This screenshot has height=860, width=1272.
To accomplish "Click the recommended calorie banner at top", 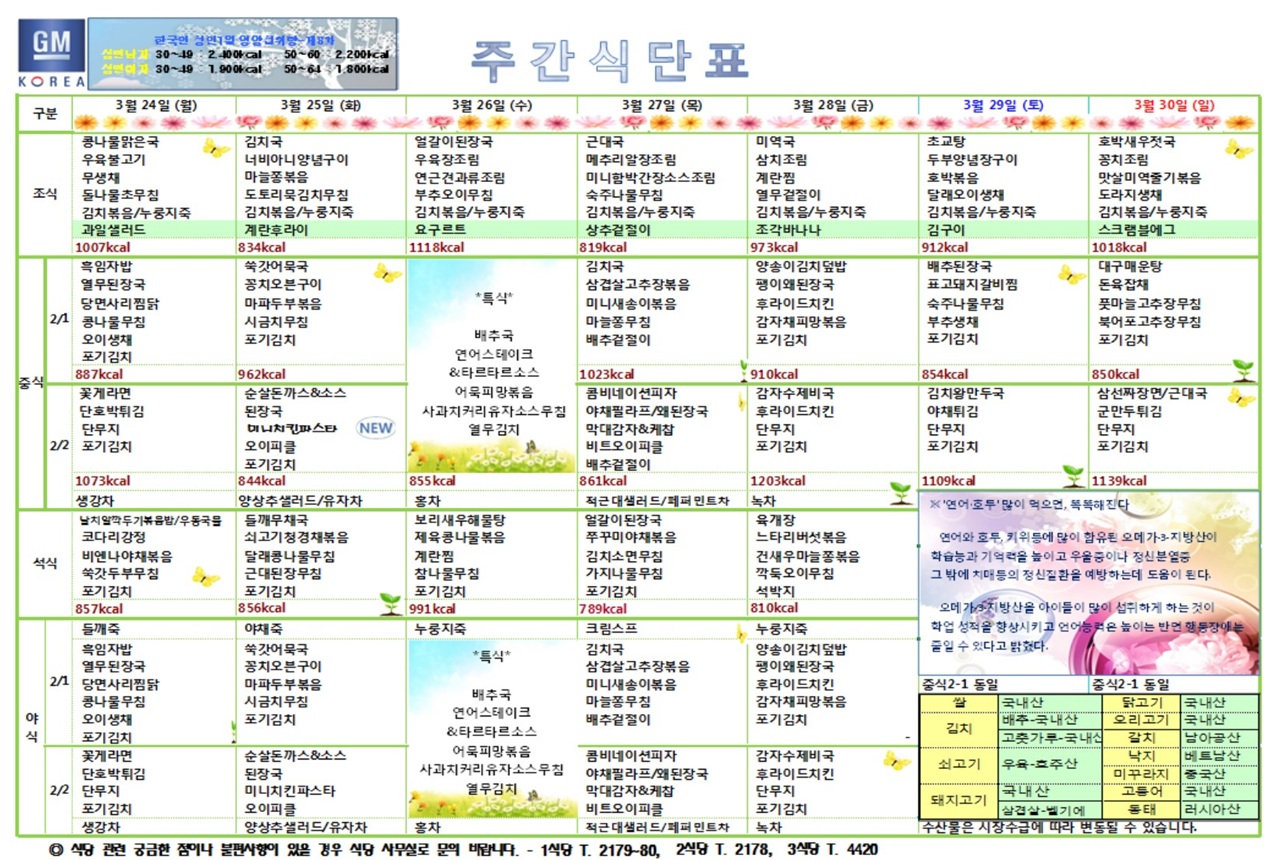I will (242, 48).
